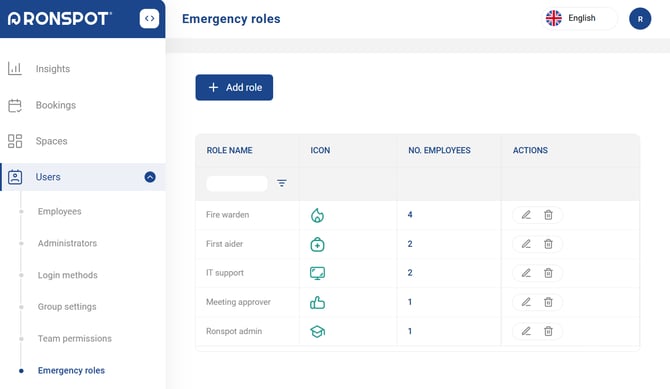This screenshot has height=389, width=670.
Task: Open the First aider employee count 2
Action: pos(410,244)
